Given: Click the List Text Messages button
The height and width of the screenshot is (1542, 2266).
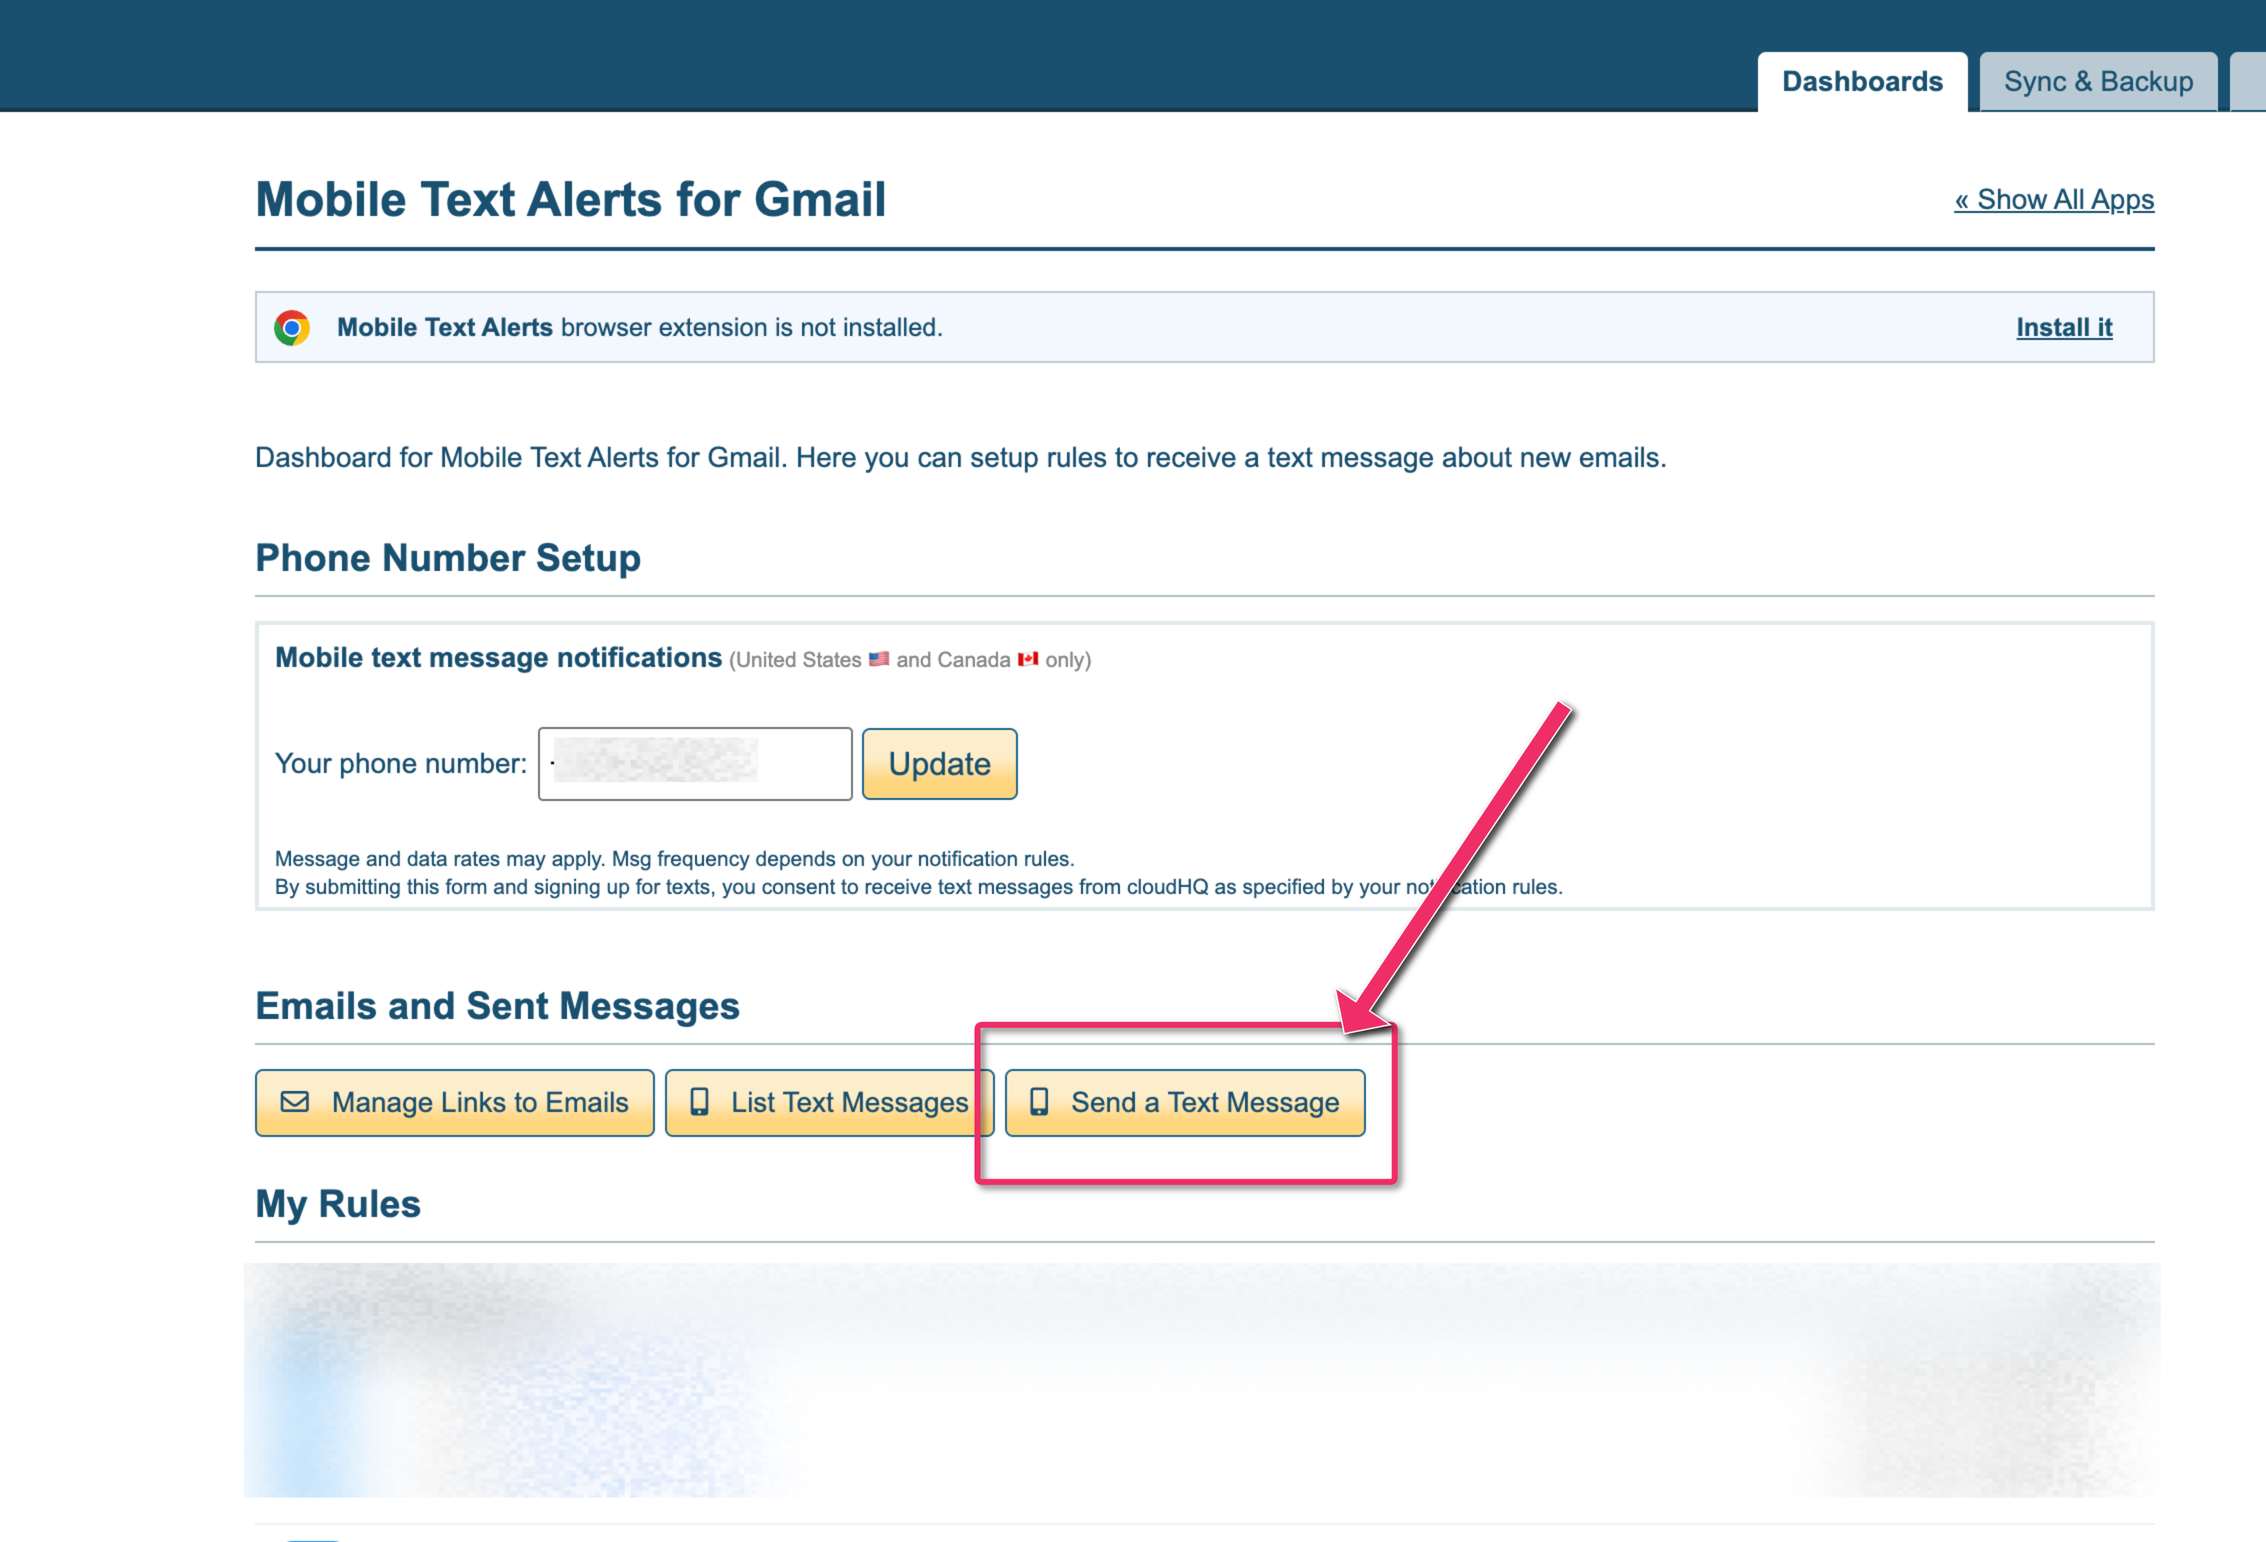Looking at the screenshot, I should tap(829, 1102).
